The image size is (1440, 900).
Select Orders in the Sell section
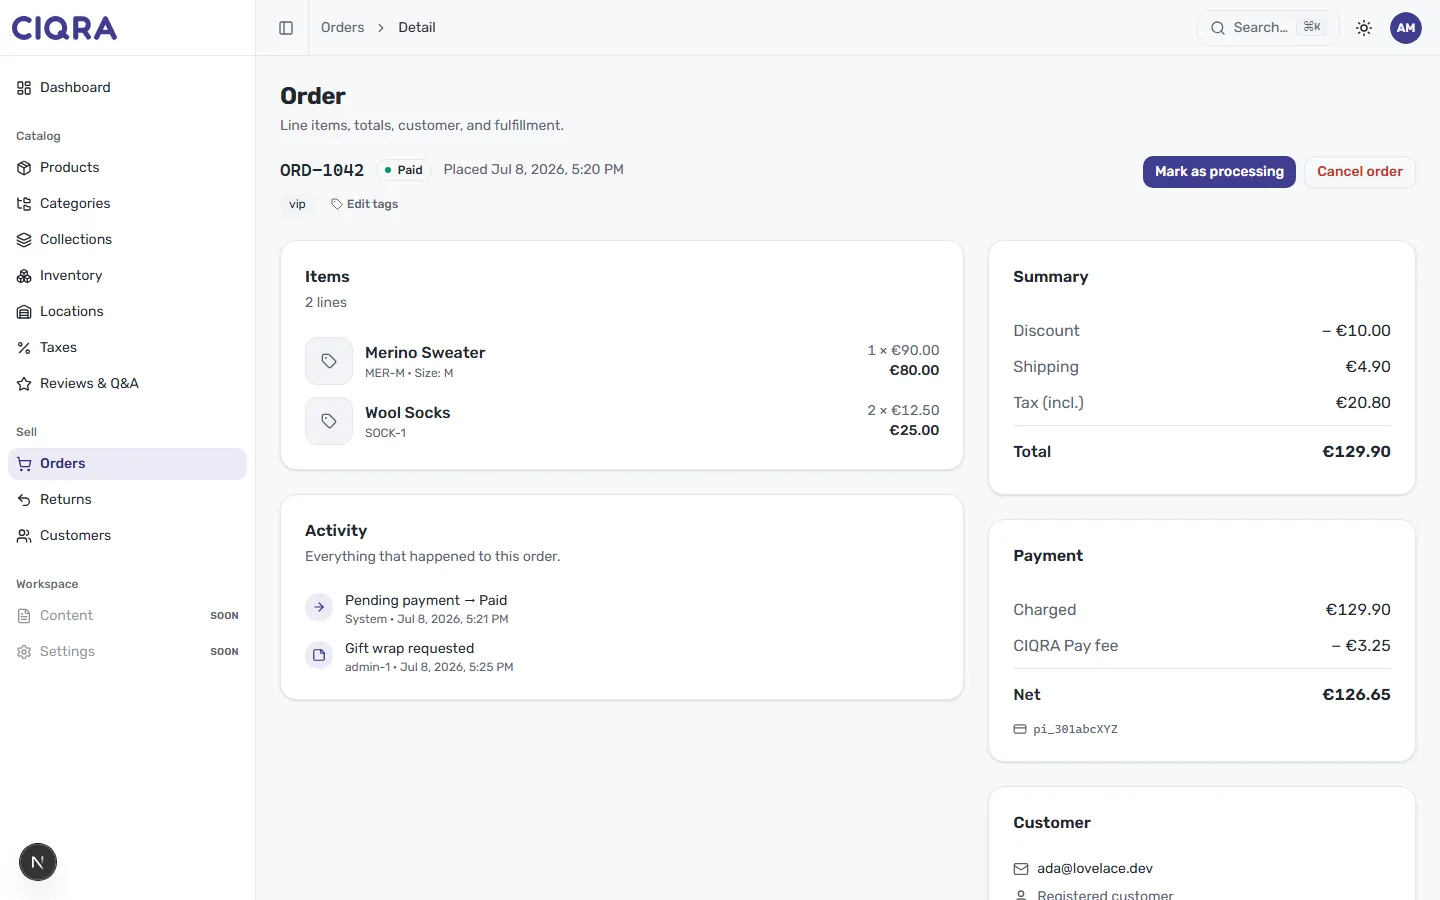point(127,464)
